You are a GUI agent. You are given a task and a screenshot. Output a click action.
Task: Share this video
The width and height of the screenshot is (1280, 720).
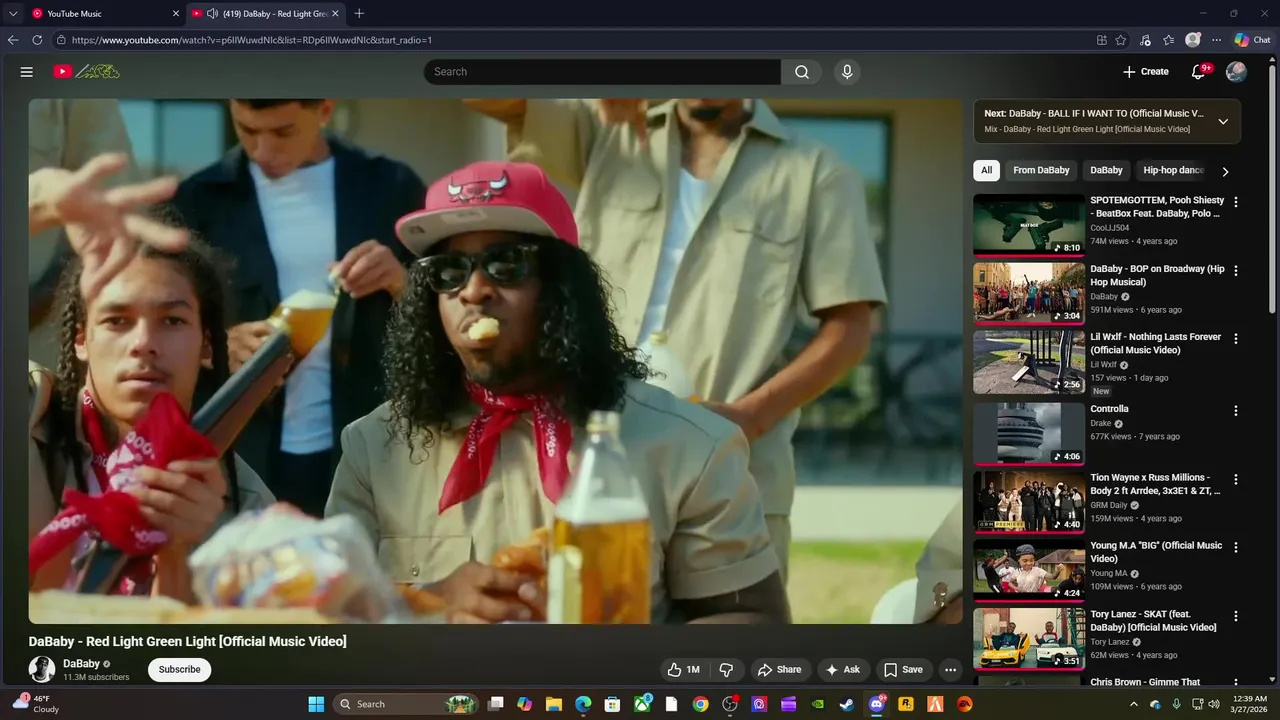pos(779,670)
